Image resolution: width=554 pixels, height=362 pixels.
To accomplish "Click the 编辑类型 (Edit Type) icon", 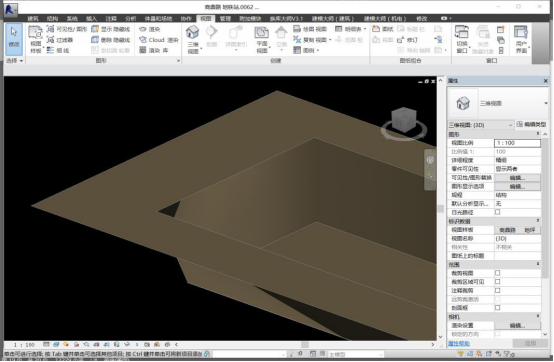I will [531, 124].
